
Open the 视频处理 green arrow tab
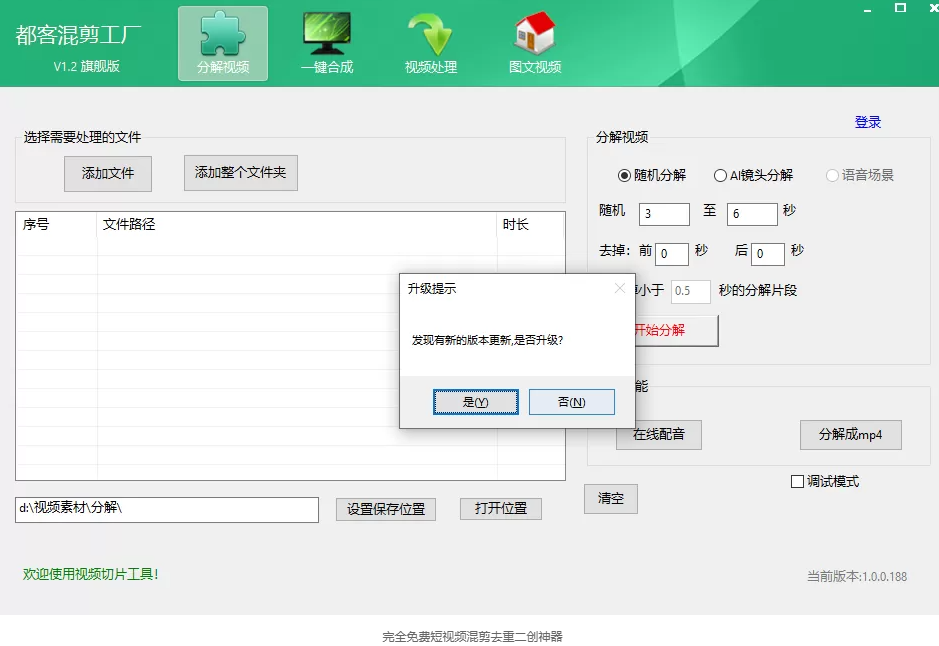[x=431, y=44]
